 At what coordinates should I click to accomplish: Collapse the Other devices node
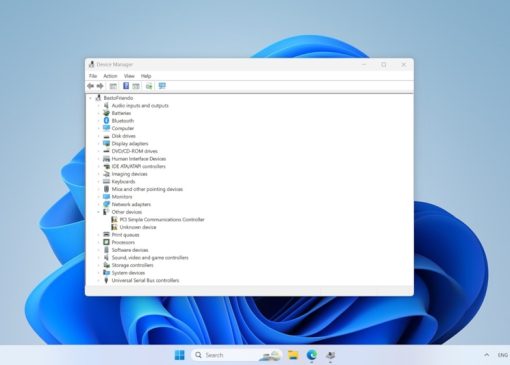[98, 212]
